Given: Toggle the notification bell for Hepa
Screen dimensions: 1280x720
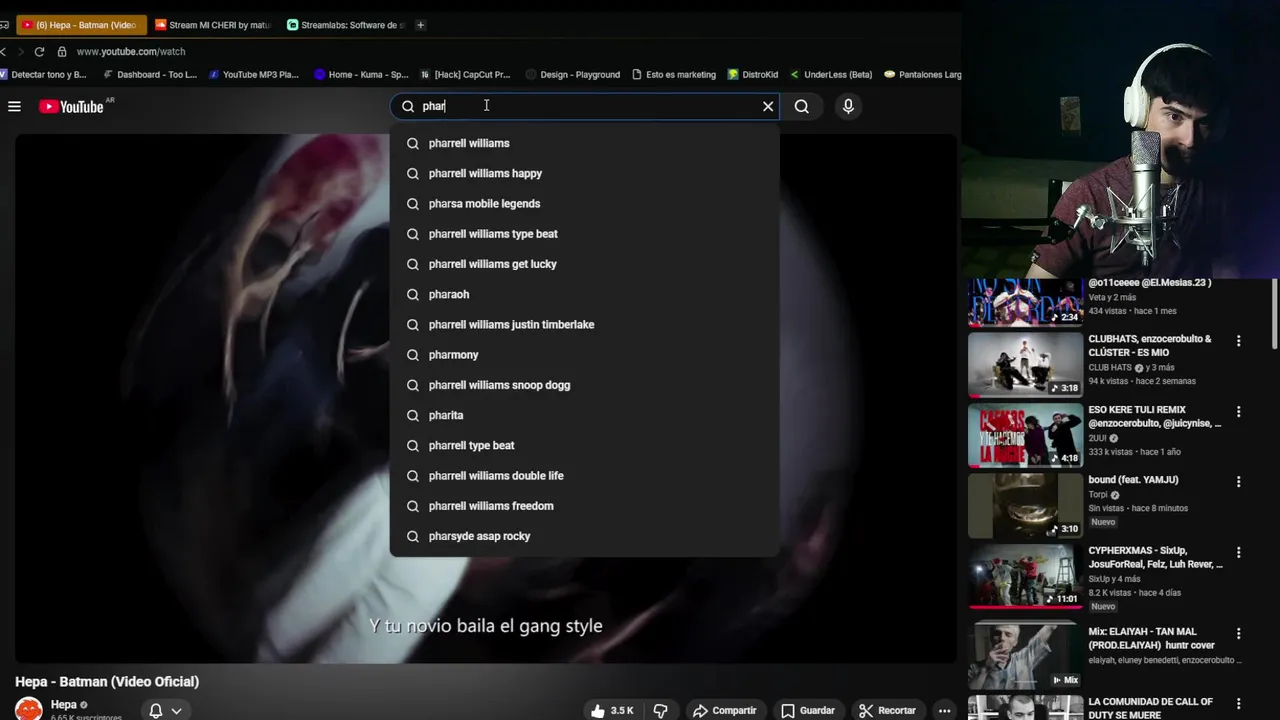Looking at the screenshot, I should pos(156,711).
